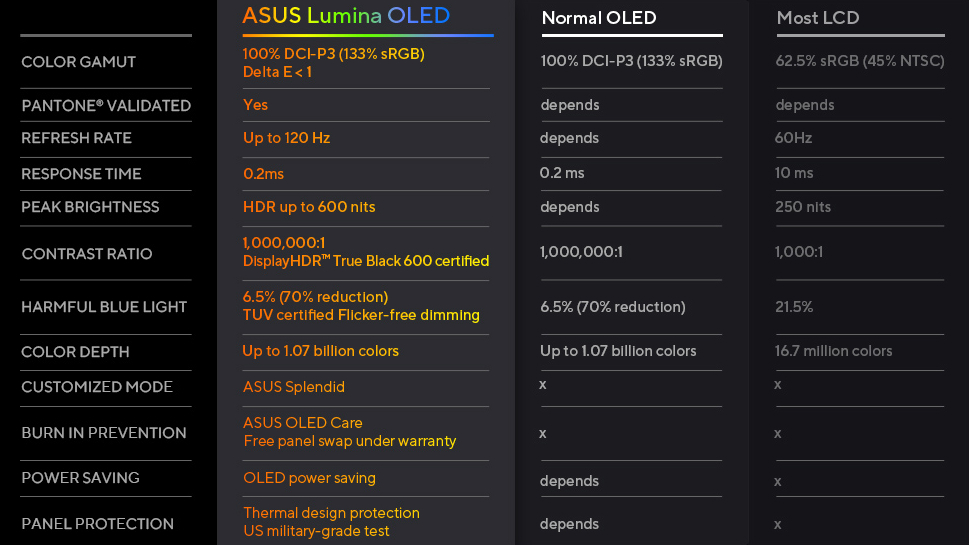
Task: Click the '16.7 million colors' LCD value
Action: point(833,351)
